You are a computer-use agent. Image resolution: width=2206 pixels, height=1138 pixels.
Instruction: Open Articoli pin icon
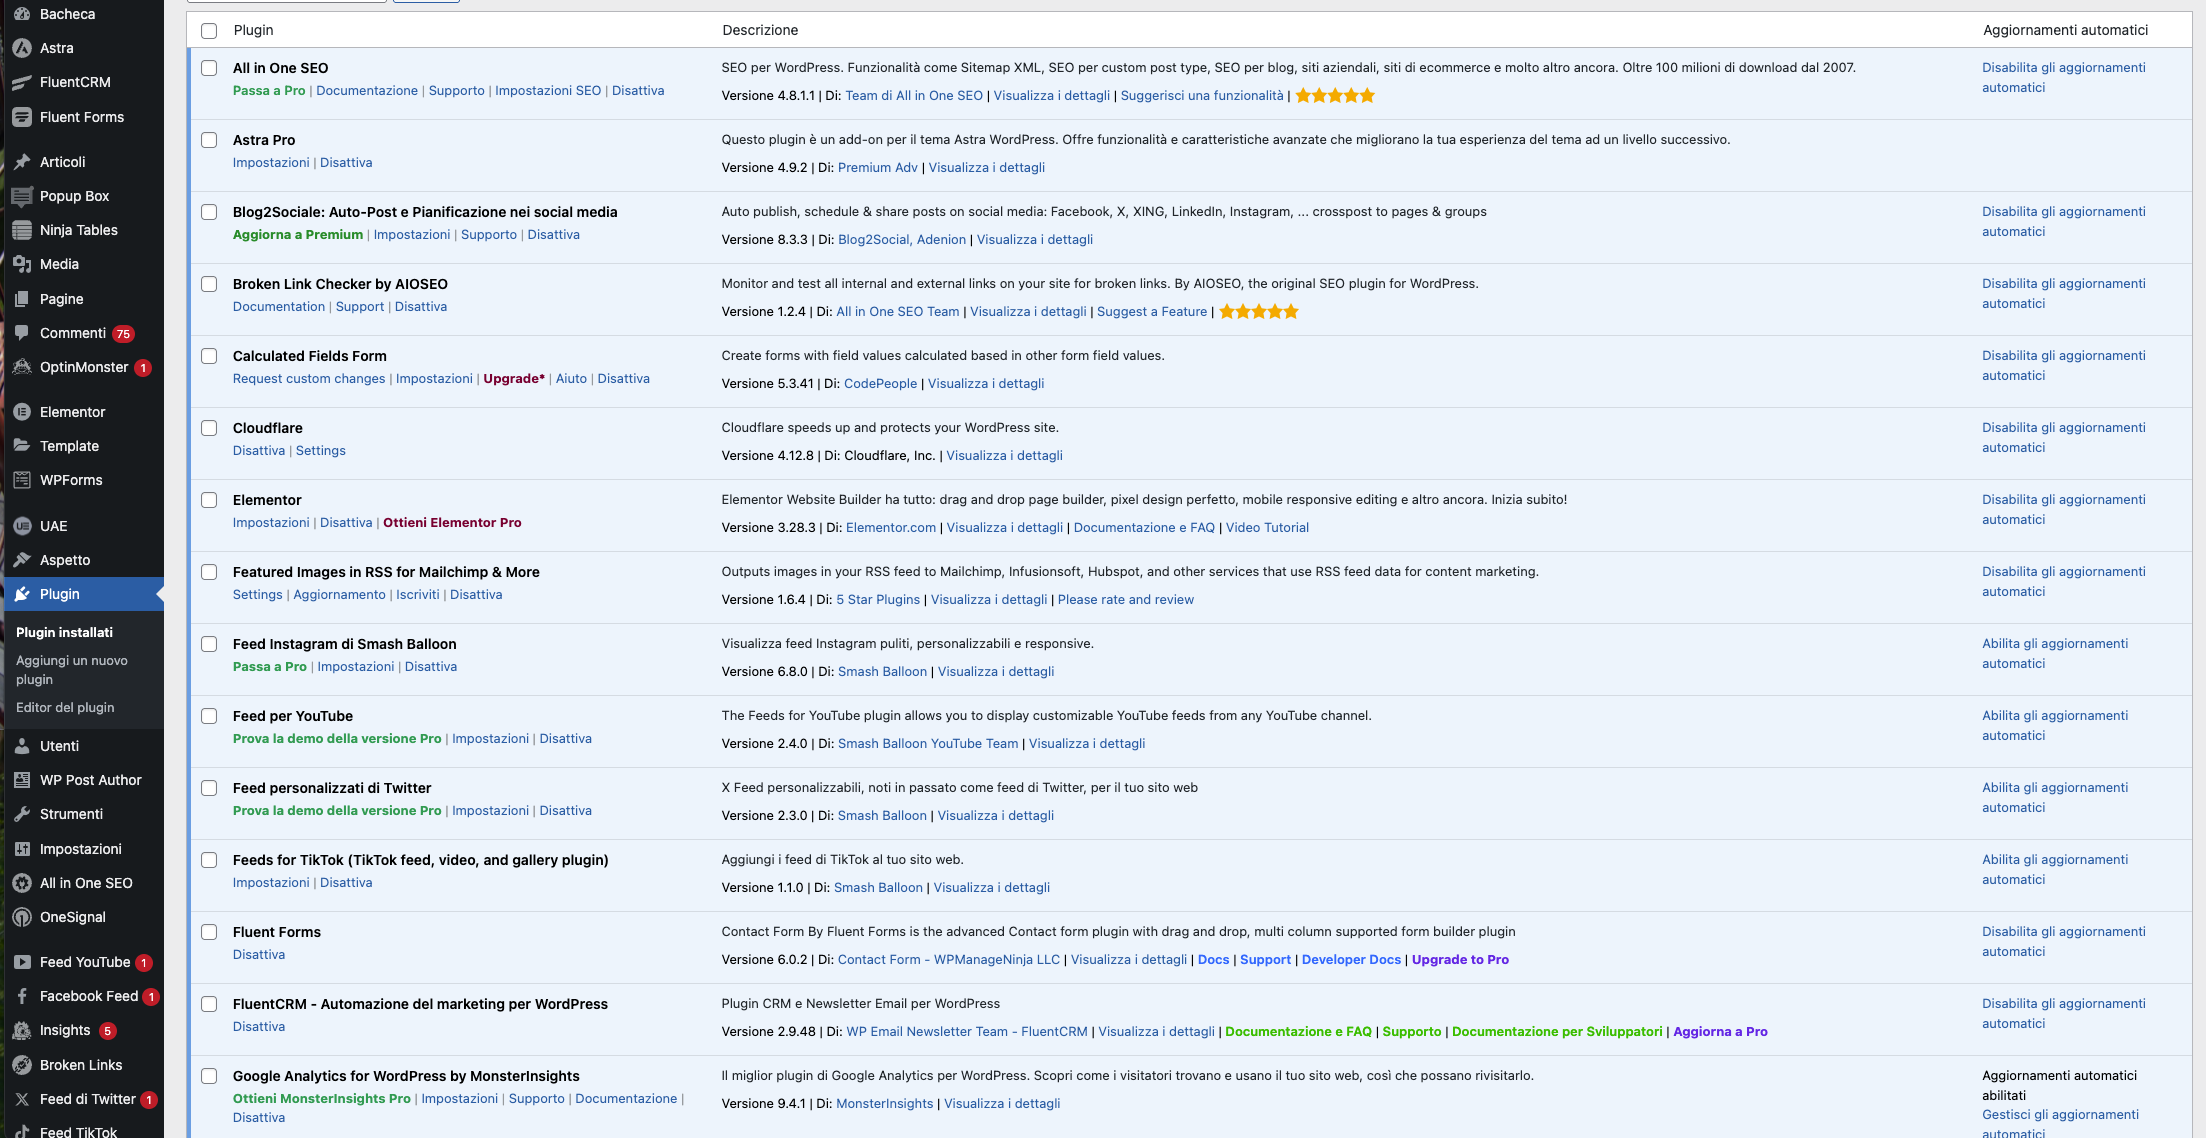[22, 162]
